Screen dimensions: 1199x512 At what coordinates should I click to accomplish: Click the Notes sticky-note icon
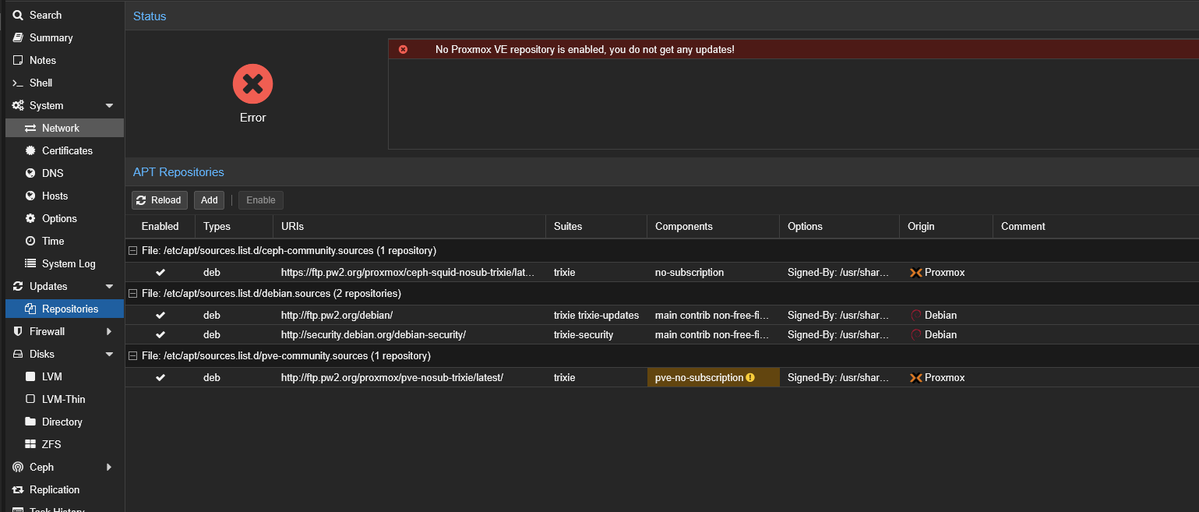coord(18,60)
